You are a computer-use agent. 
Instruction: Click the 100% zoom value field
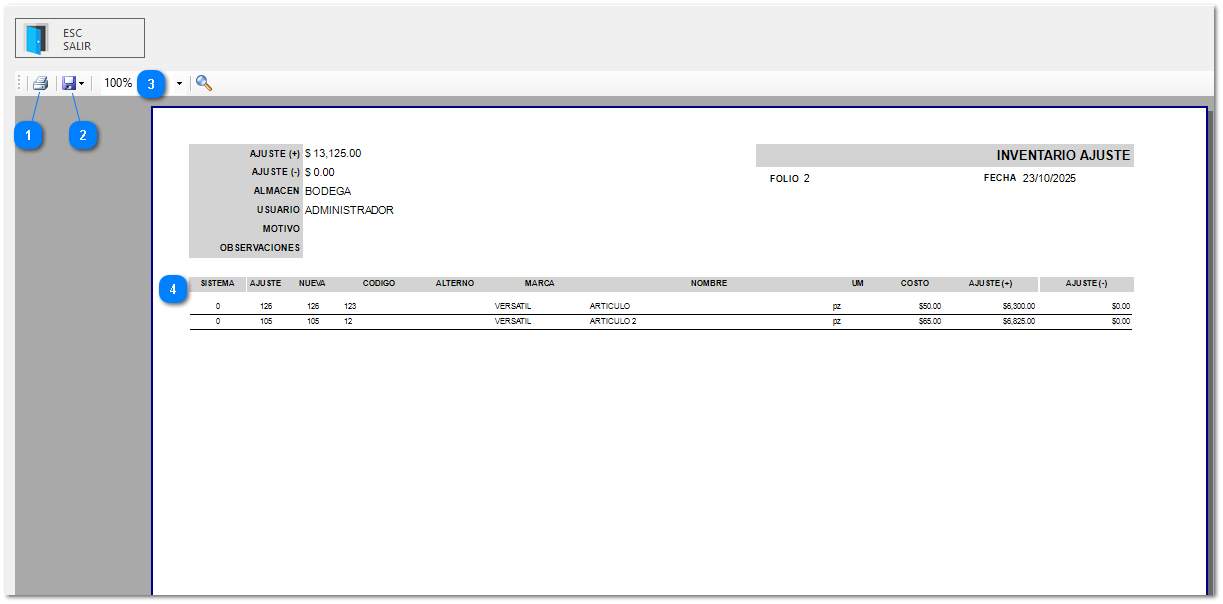click(x=118, y=84)
